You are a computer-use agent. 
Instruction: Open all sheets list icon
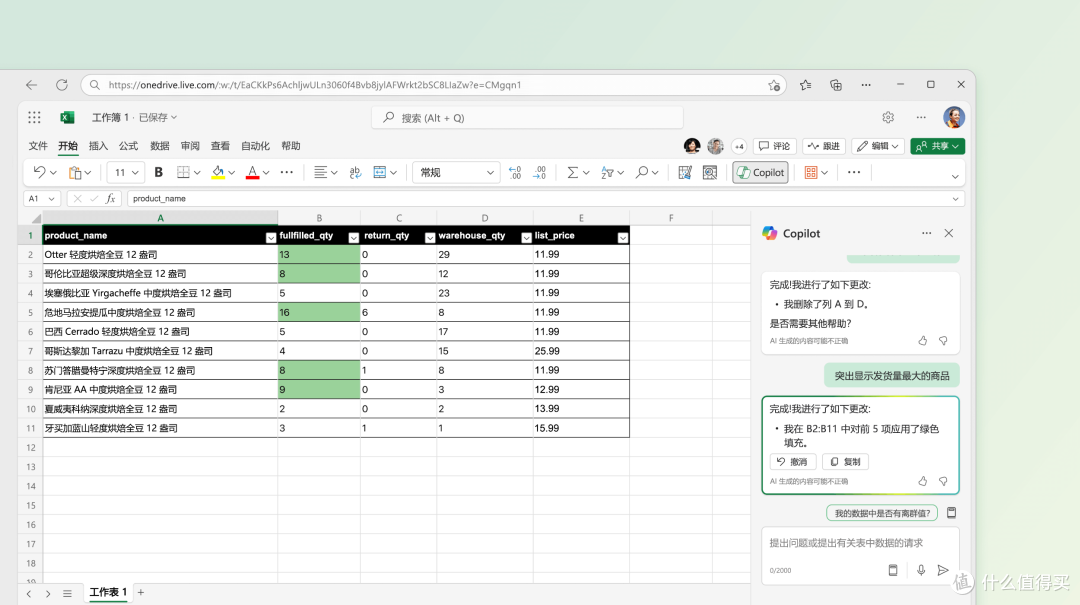tap(67, 593)
